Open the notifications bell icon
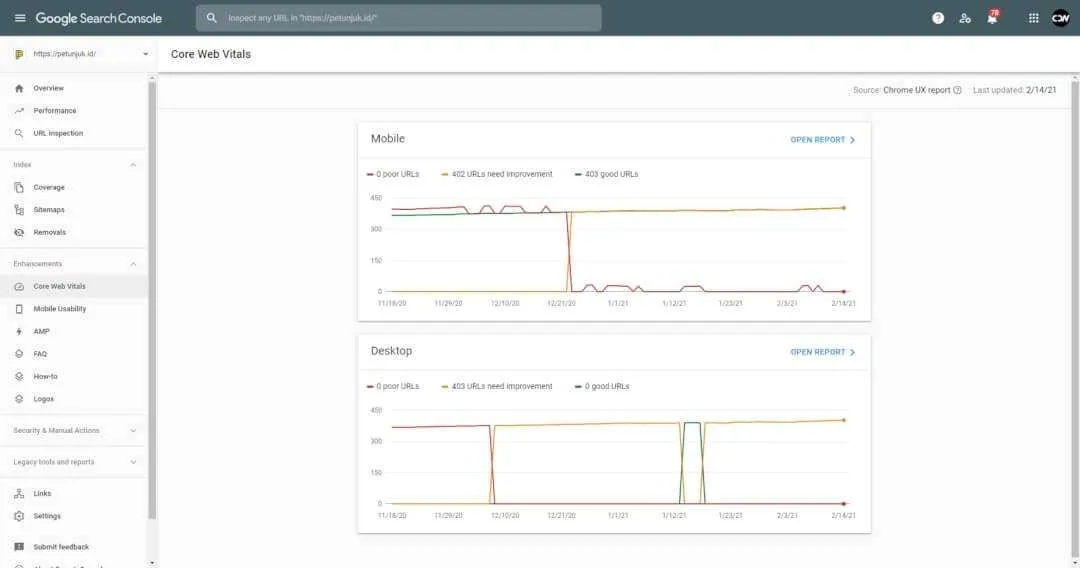Screen dimensions: 1080x568 992,19
